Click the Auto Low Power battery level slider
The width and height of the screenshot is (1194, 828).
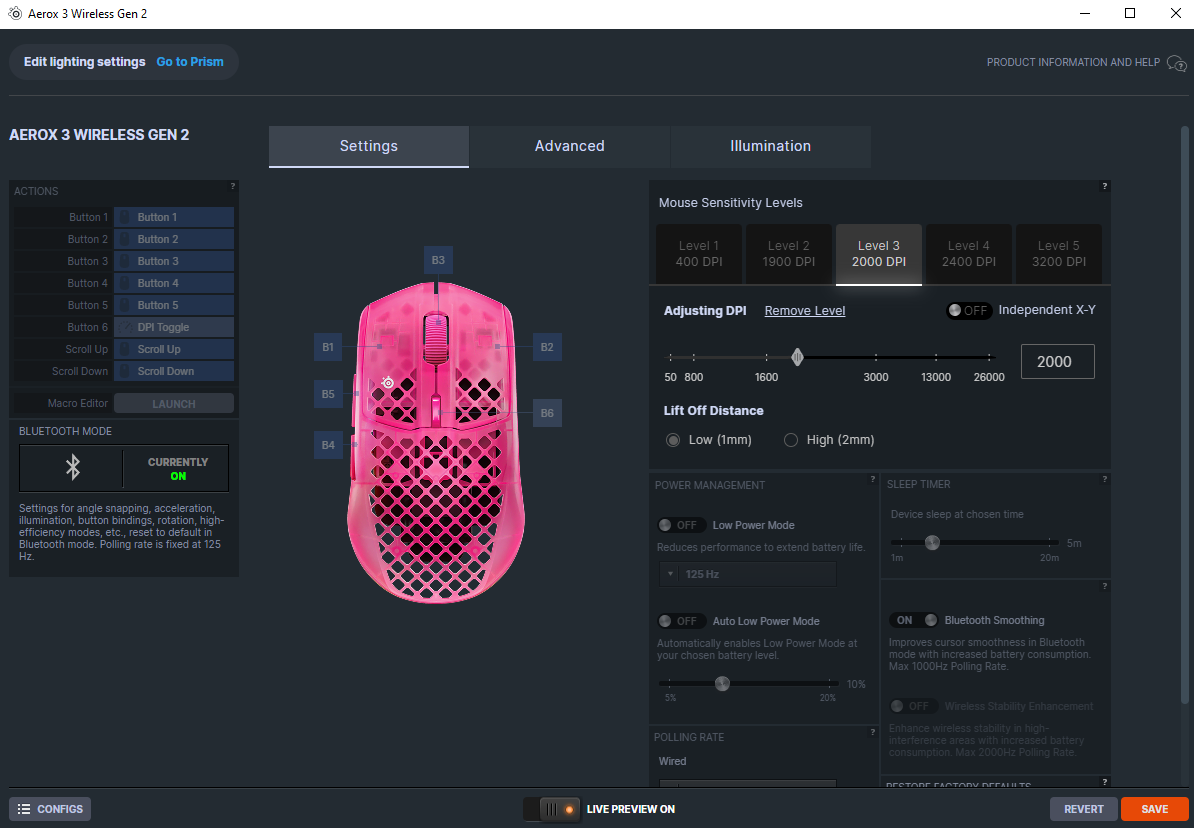(x=722, y=683)
